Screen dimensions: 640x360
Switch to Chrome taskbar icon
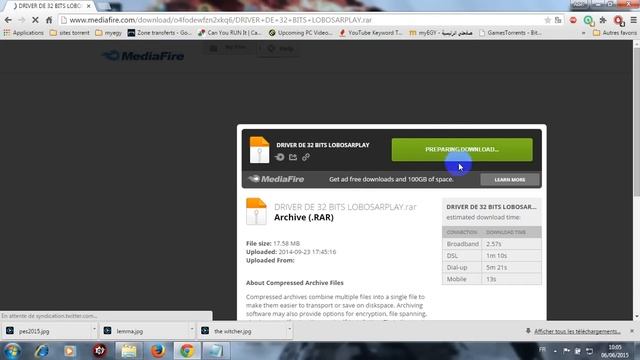(x=187, y=351)
